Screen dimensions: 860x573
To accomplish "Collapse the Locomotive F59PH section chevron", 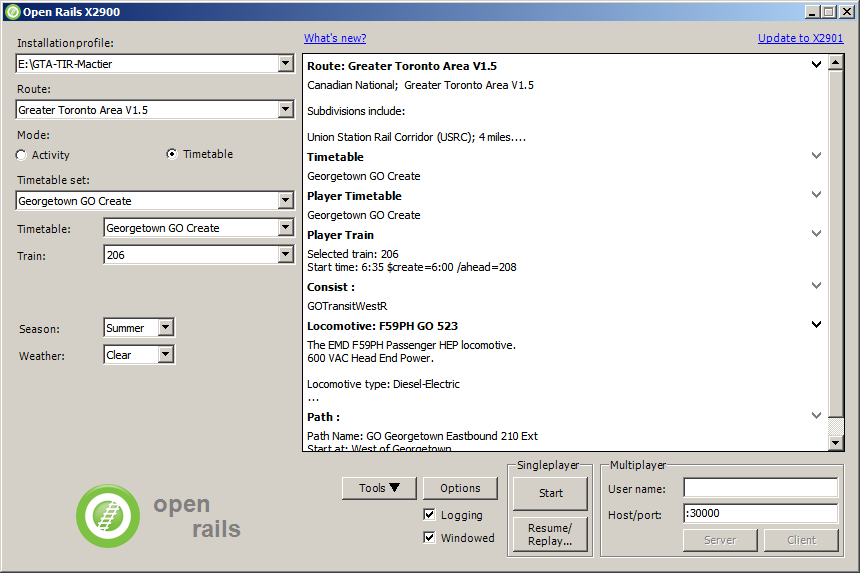I will 816,325.
